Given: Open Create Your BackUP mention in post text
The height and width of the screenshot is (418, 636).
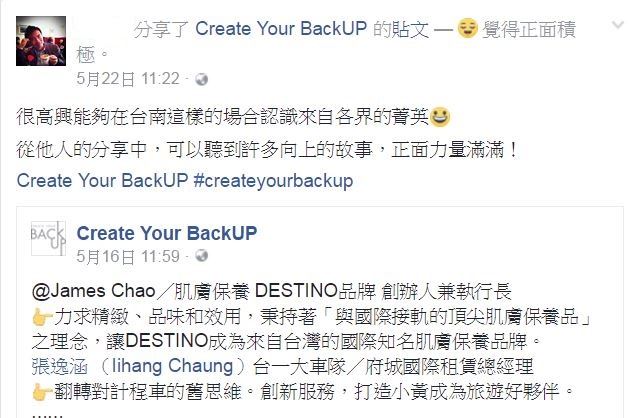Looking at the screenshot, I should tap(102, 180).
